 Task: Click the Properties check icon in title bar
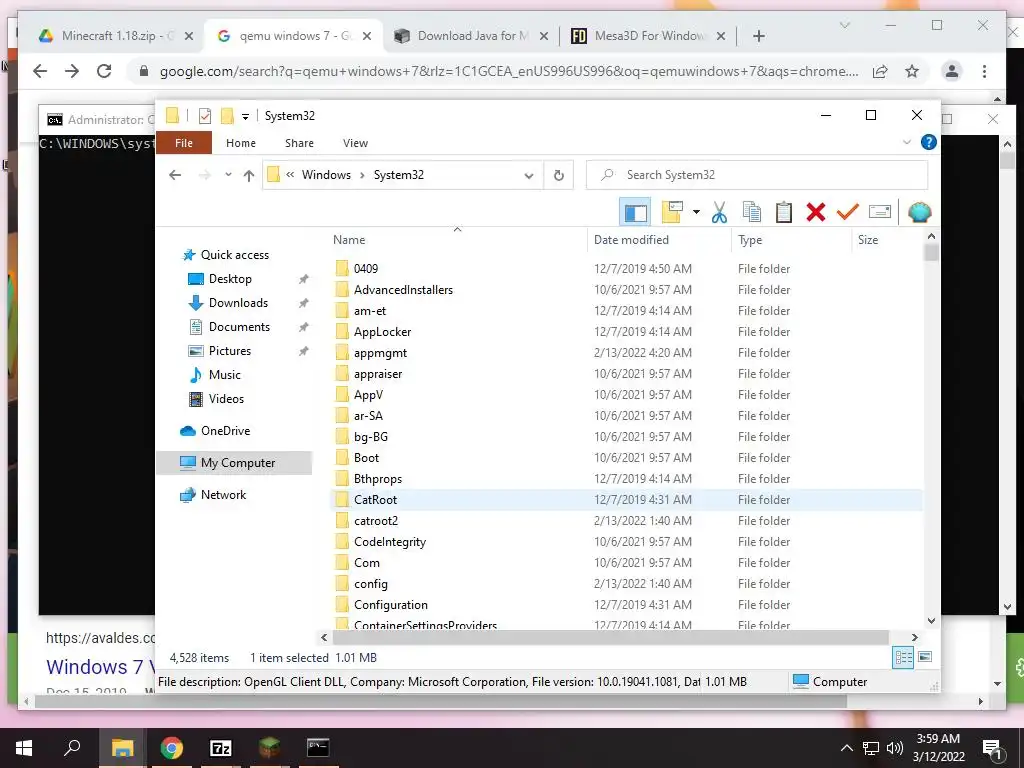click(x=205, y=116)
